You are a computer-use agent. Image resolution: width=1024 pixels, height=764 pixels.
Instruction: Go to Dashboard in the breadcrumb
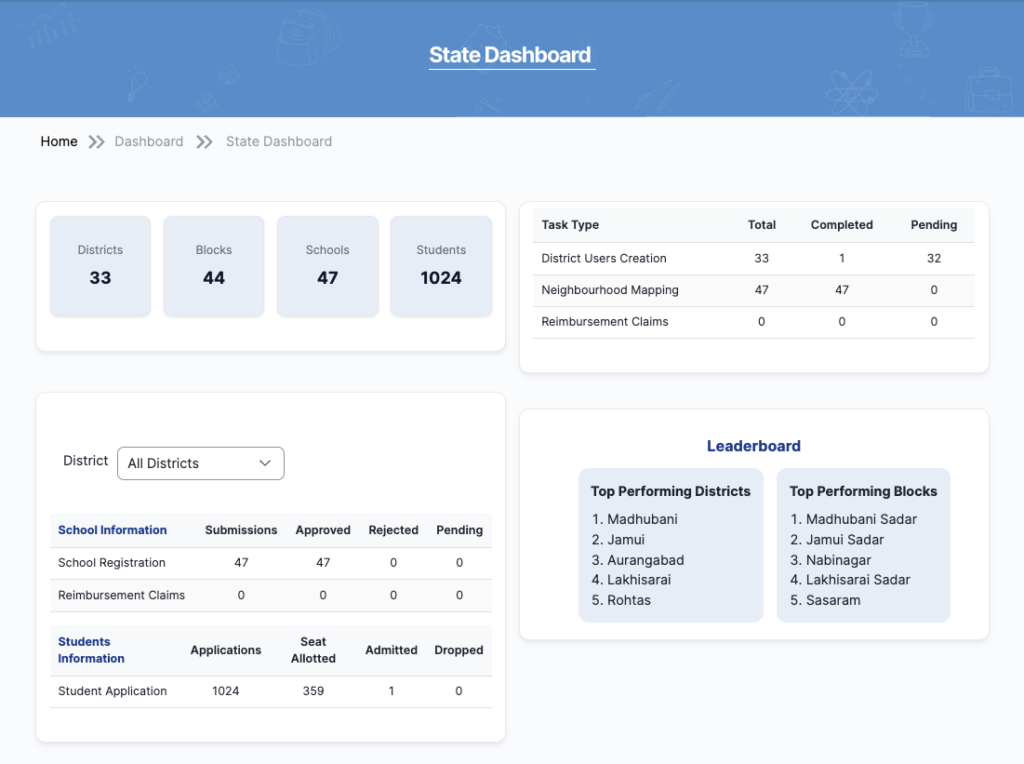click(149, 142)
